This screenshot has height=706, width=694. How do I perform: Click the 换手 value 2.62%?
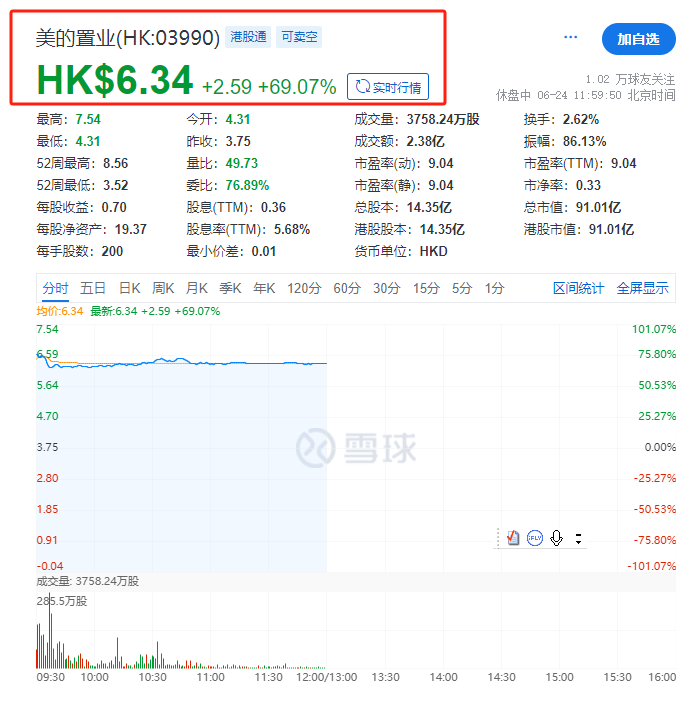581,119
